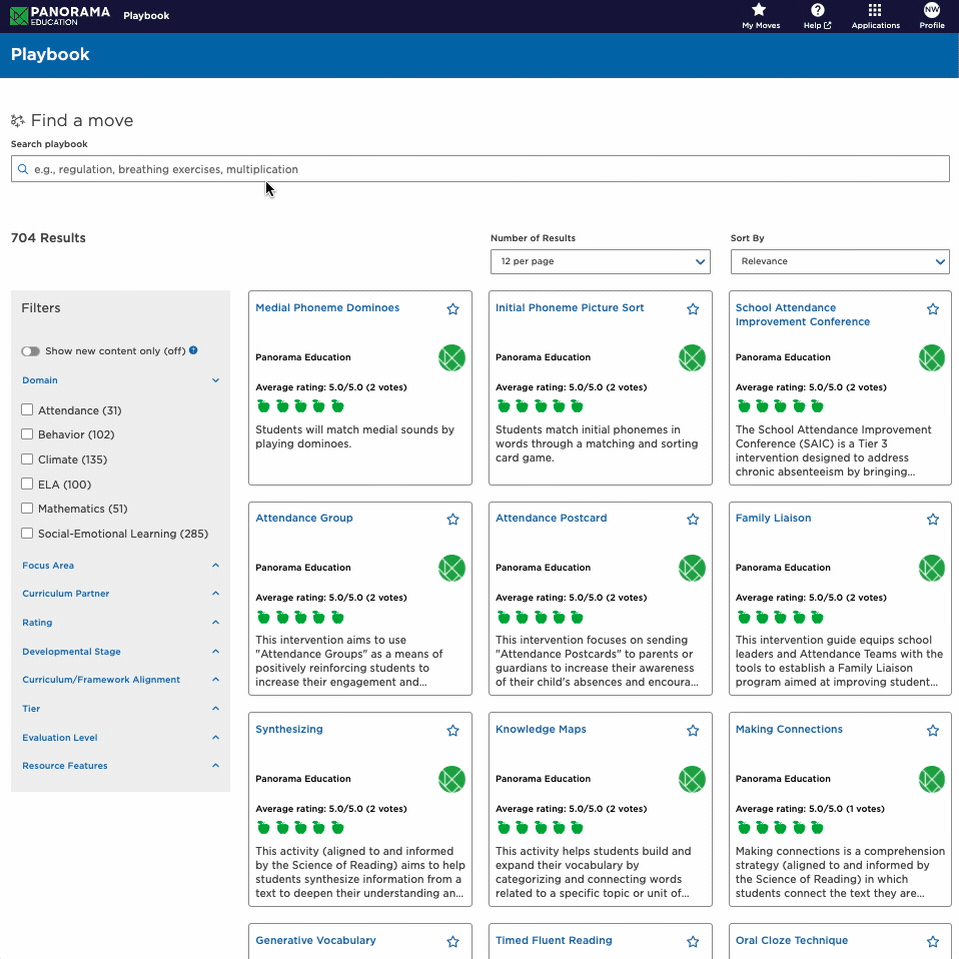Click the Search playbook input field
This screenshot has width=959, height=959.
480,169
